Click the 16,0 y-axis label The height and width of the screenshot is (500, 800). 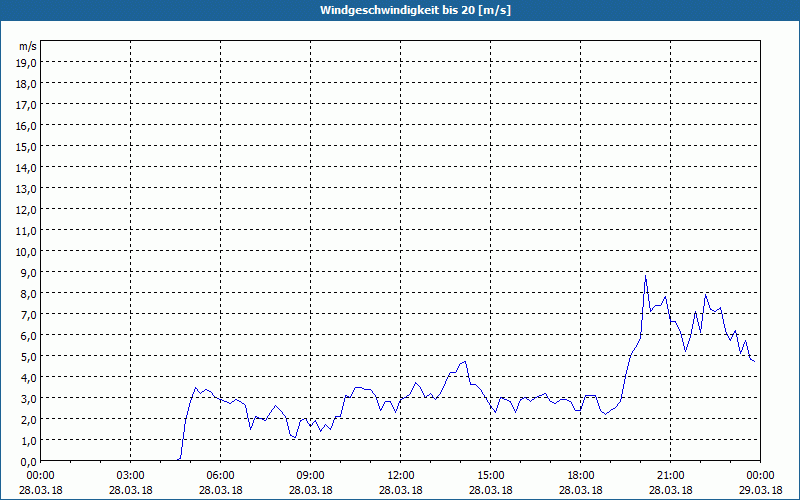28,126
